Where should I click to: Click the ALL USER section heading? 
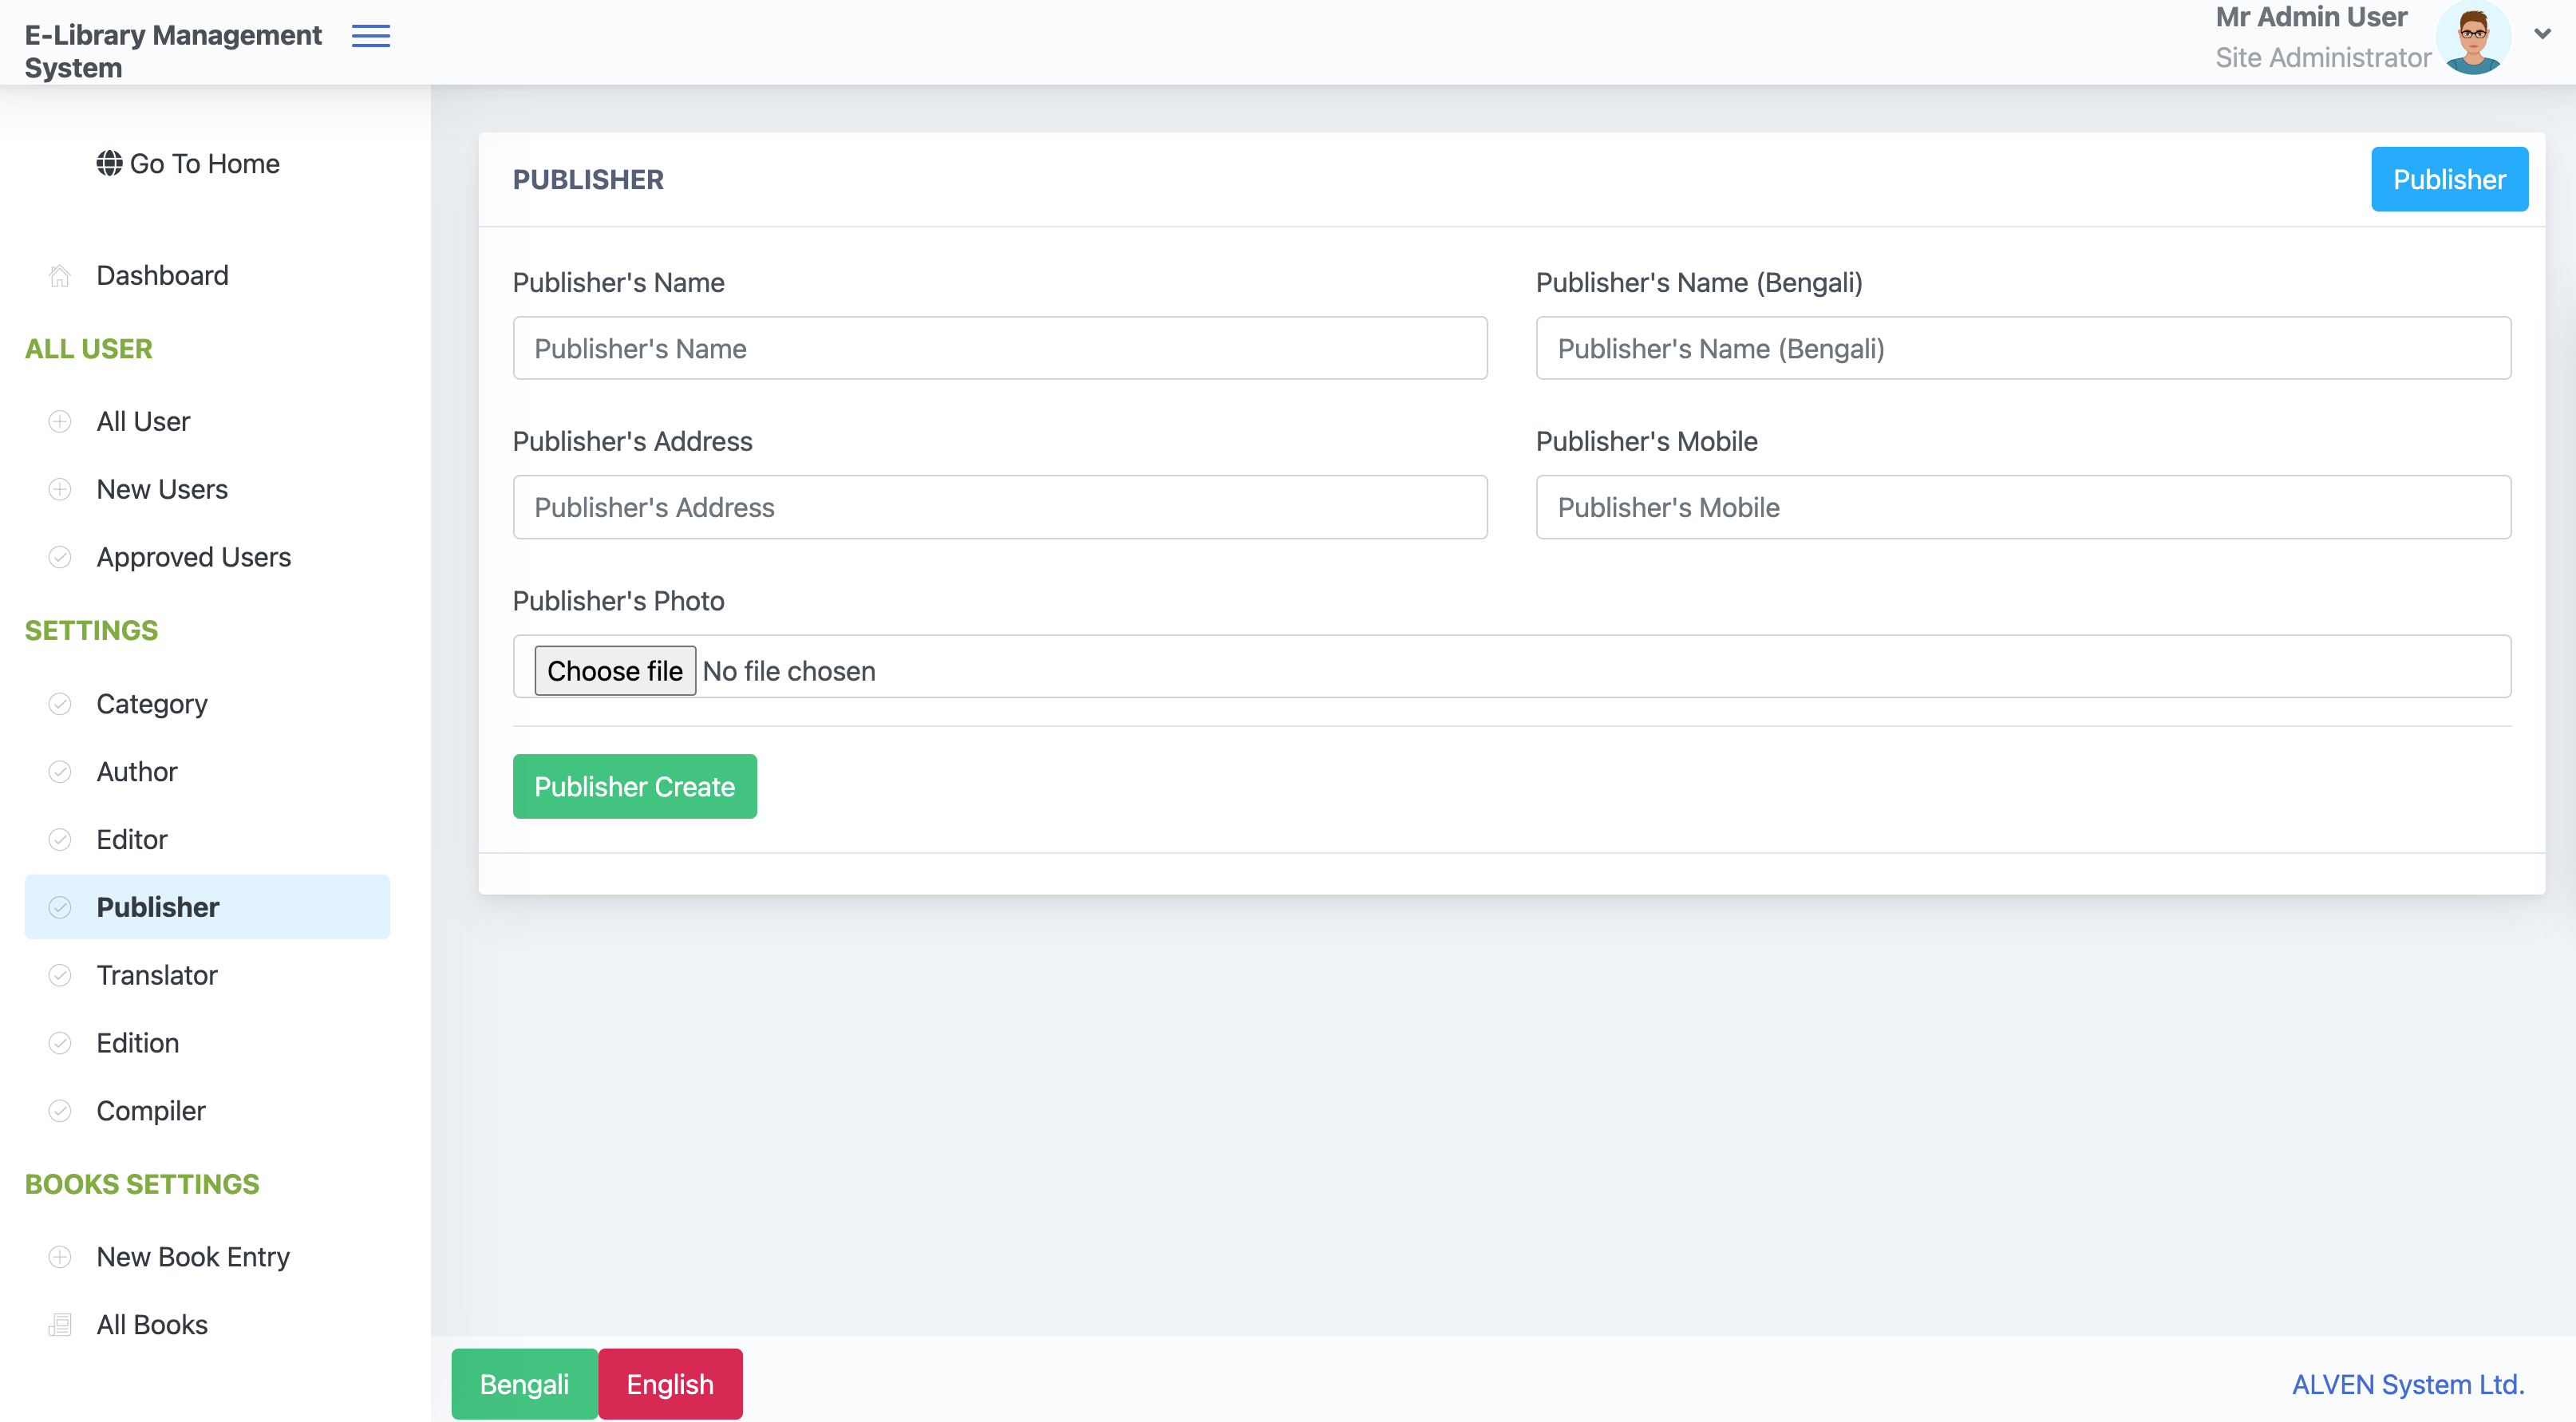89,348
